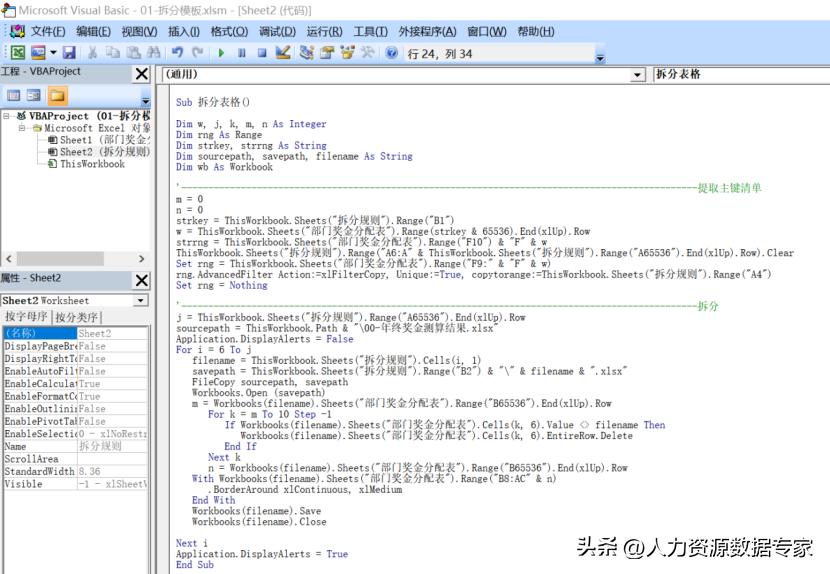Open the Project Explorer toolbar icon
The height and width of the screenshot is (574, 830).
point(306,52)
